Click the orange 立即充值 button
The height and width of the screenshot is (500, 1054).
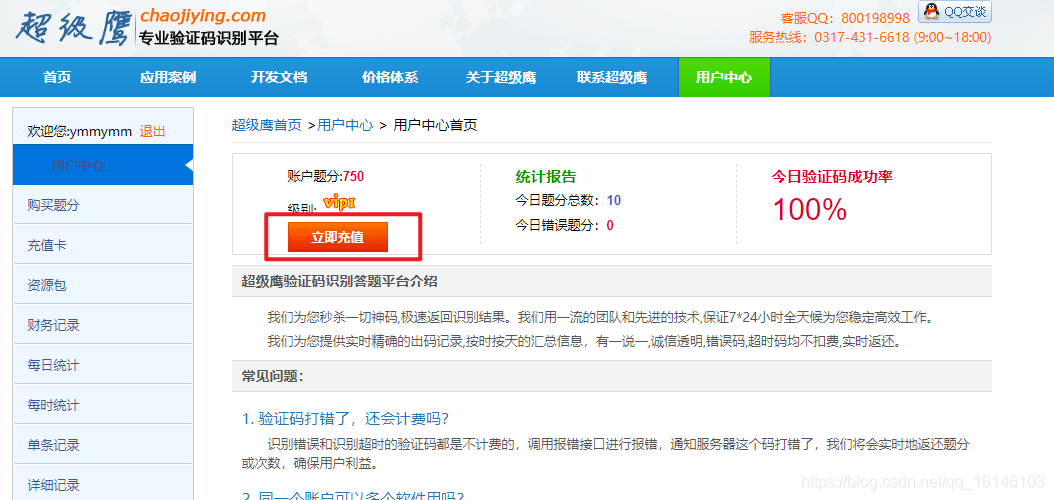coord(337,237)
